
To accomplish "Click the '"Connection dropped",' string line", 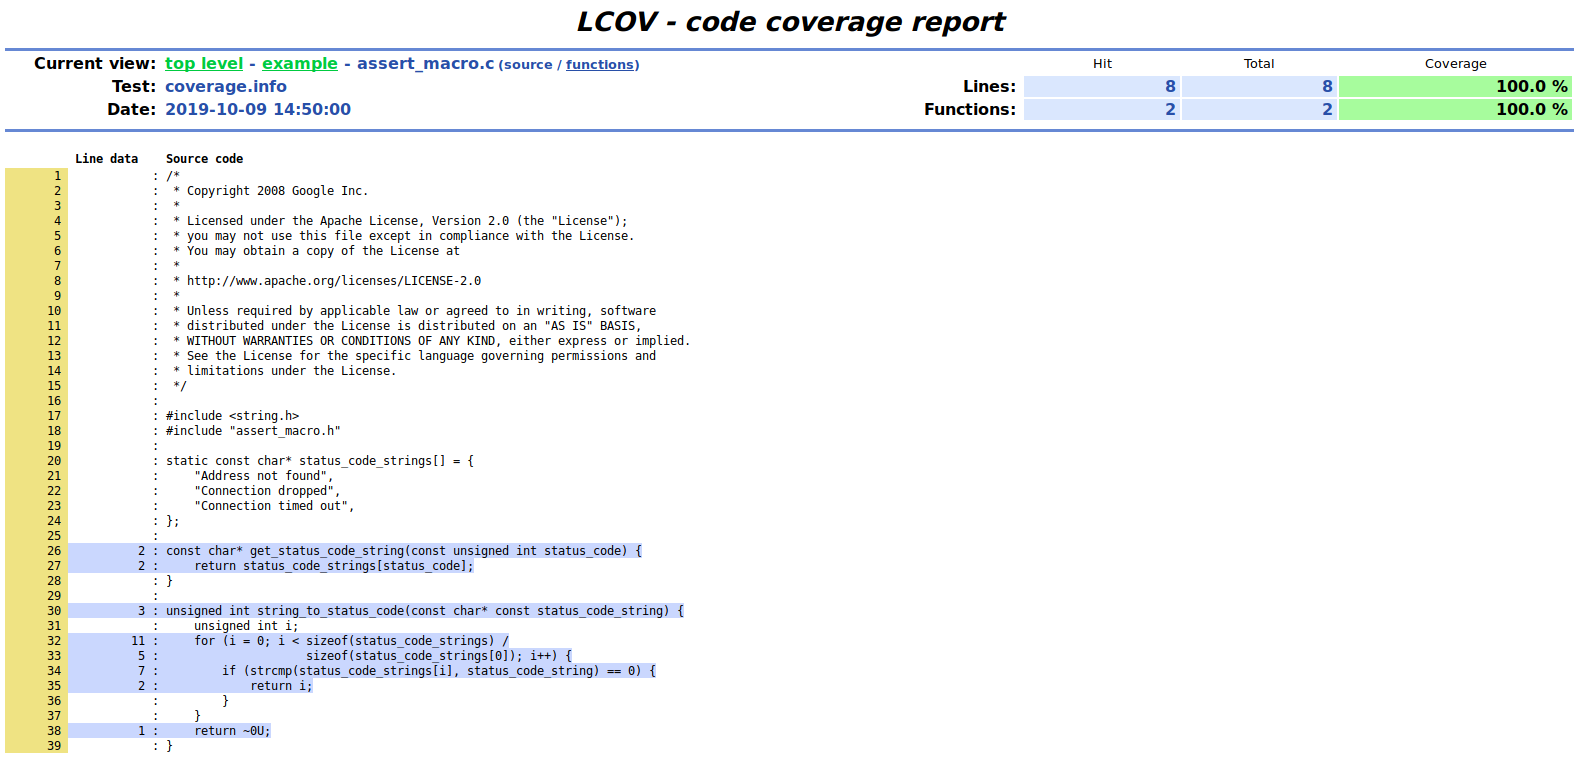I will tap(267, 491).
